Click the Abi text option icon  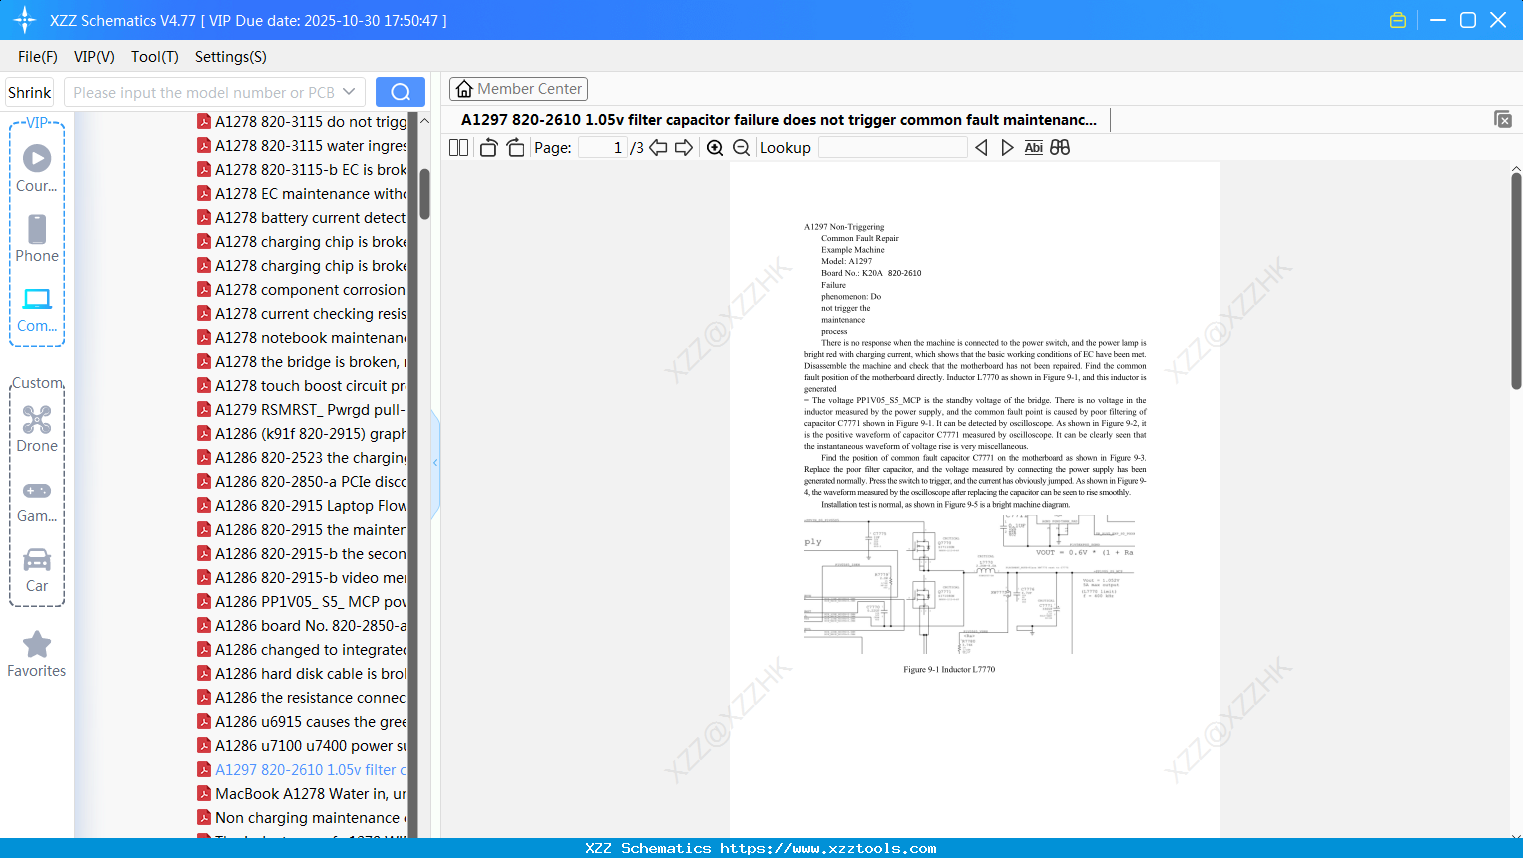coord(1034,147)
